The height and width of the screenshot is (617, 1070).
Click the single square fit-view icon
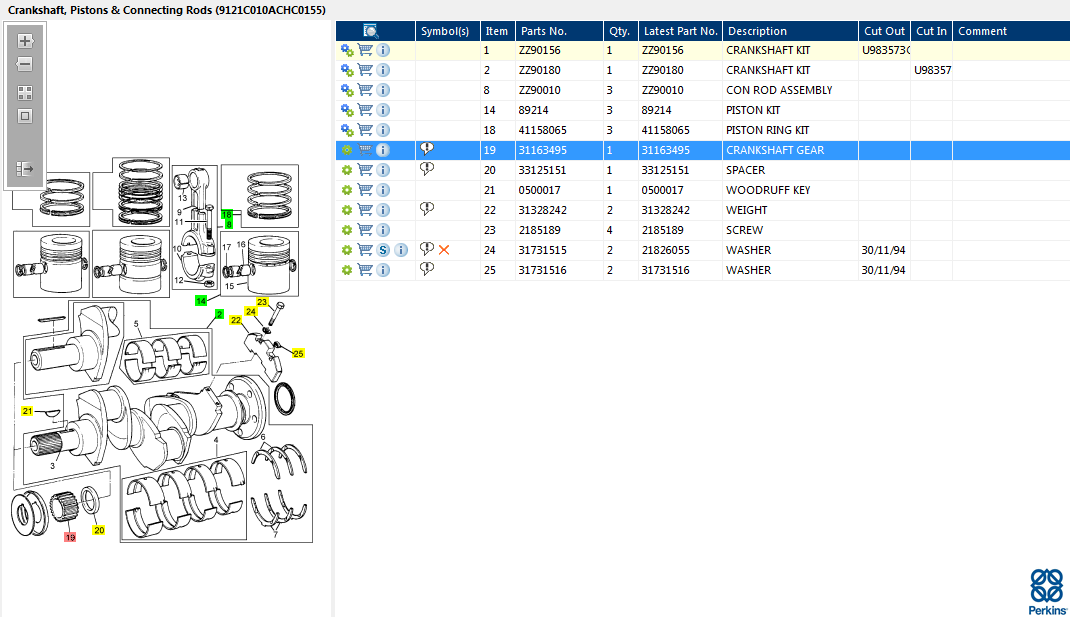pos(25,116)
